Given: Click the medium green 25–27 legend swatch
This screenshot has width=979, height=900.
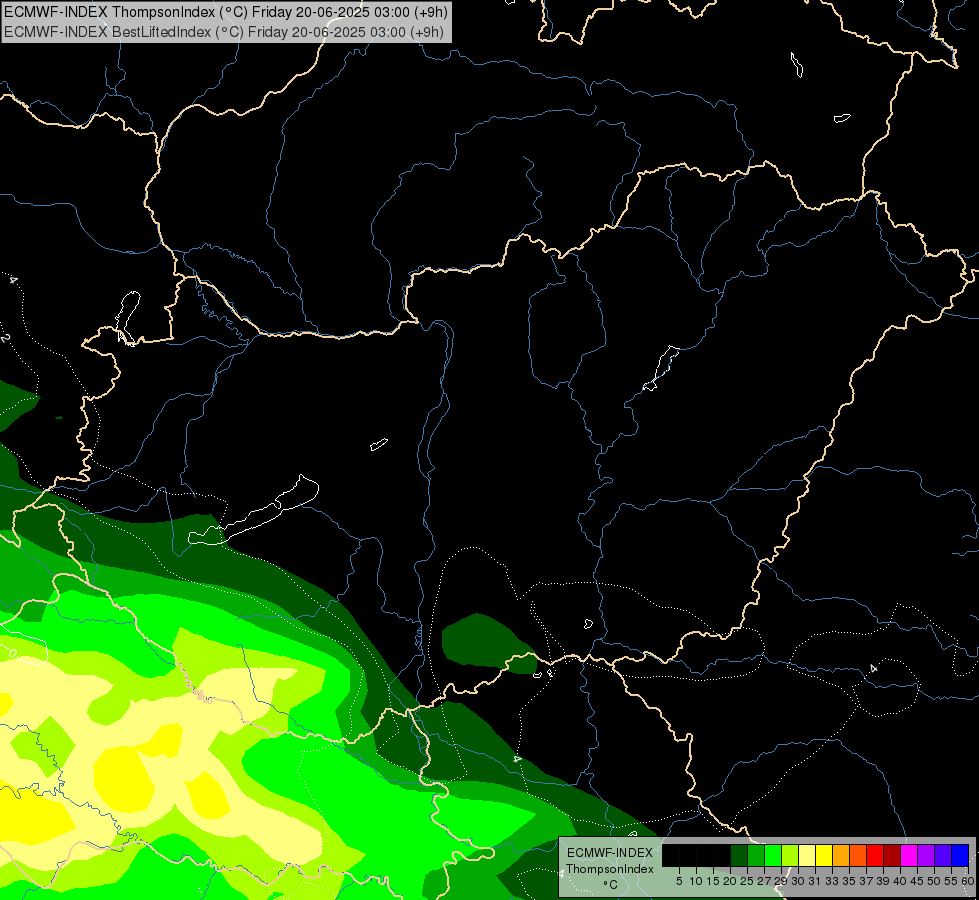Looking at the screenshot, I should [755, 855].
